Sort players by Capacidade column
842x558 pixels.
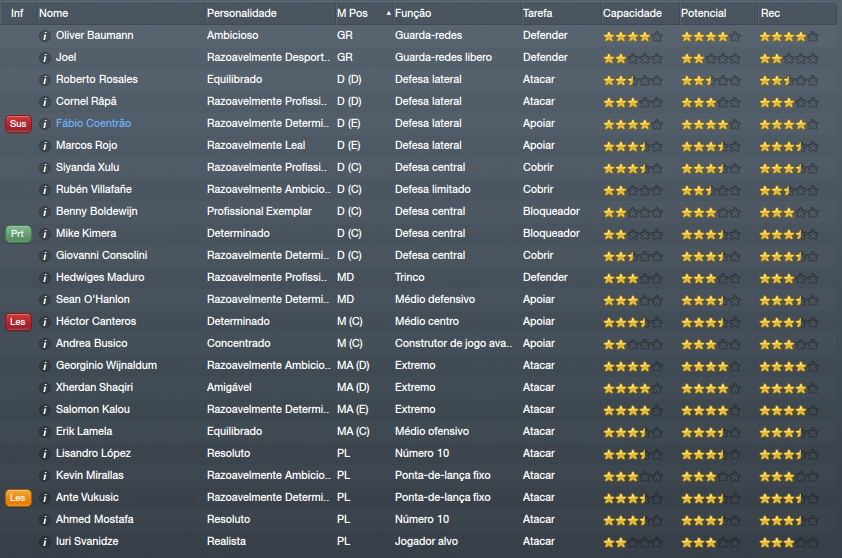pos(632,14)
